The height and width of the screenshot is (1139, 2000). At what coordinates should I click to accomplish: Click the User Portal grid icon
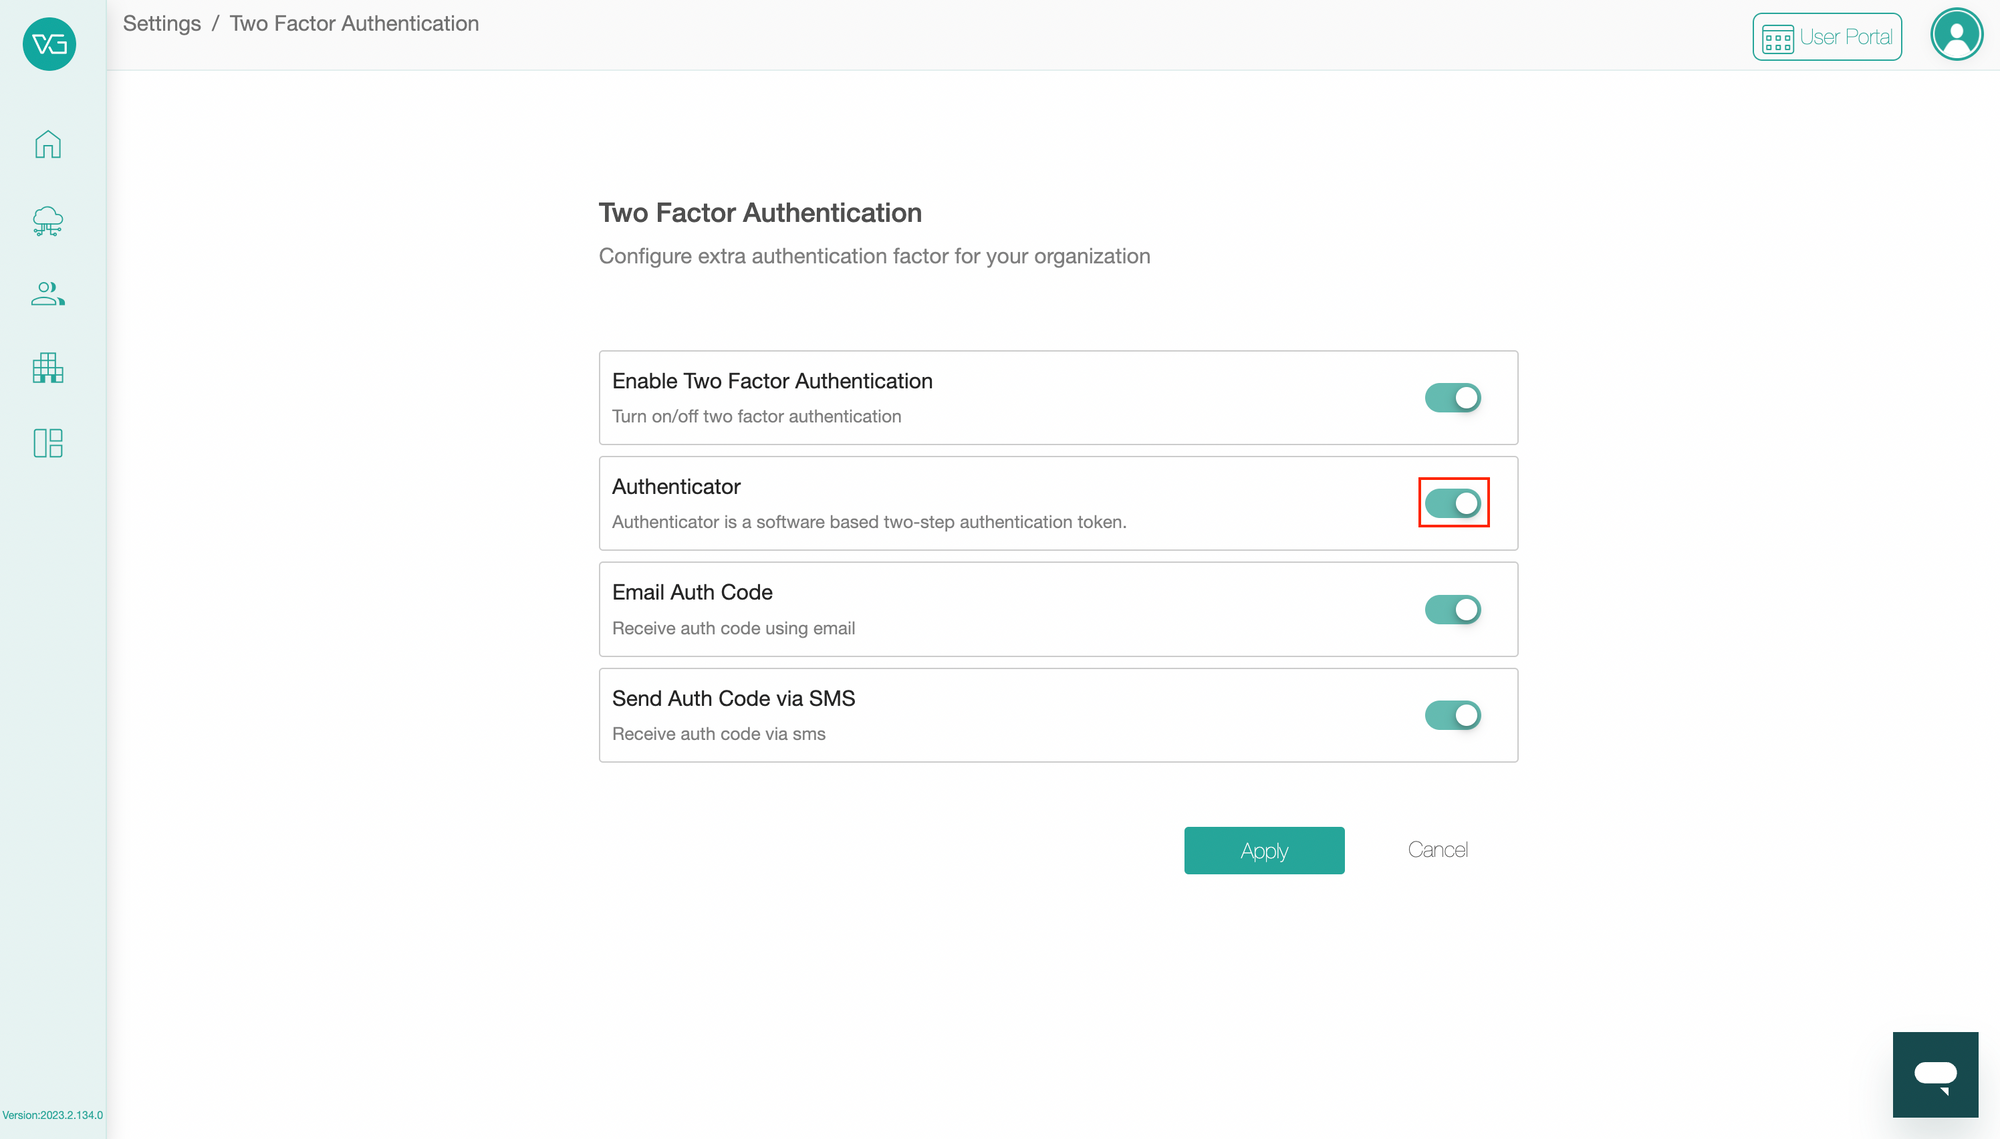click(1777, 39)
